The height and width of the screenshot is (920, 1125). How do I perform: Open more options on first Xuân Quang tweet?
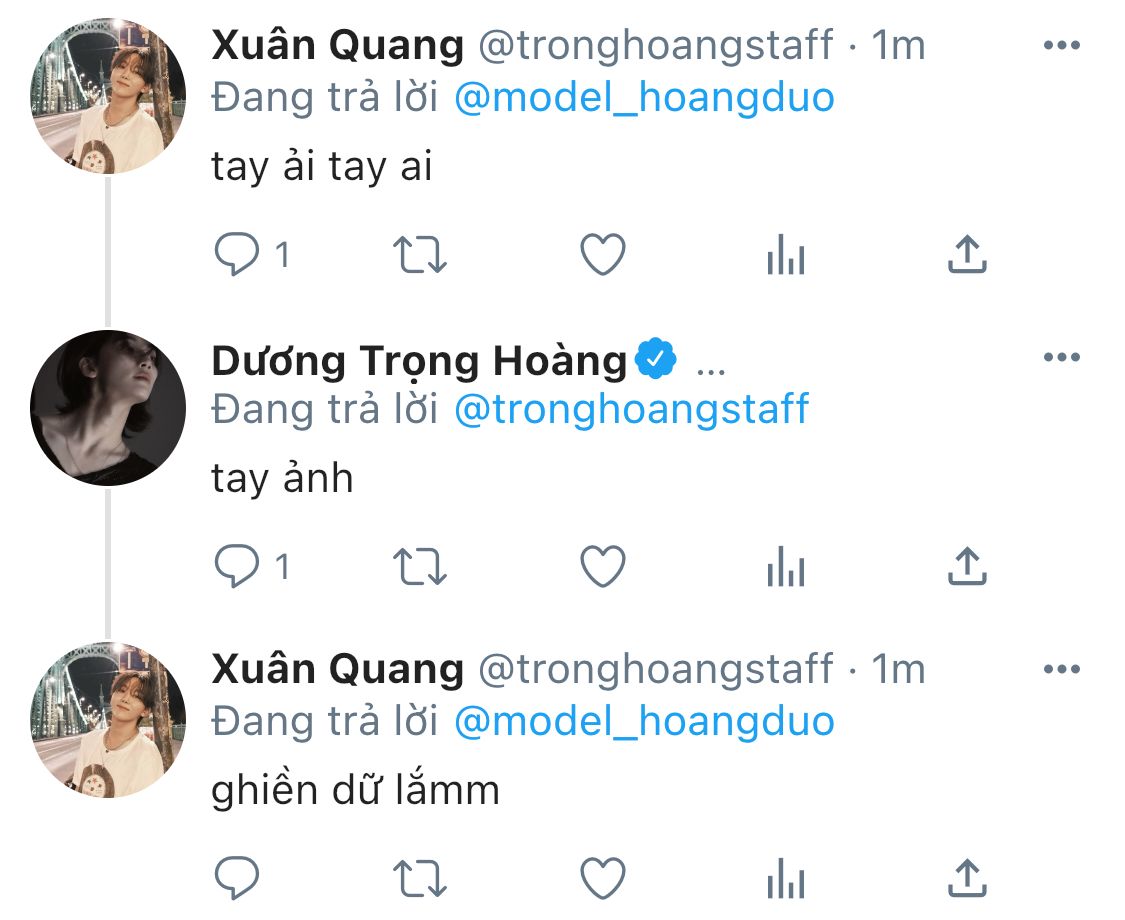pyautogui.click(x=1062, y=45)
